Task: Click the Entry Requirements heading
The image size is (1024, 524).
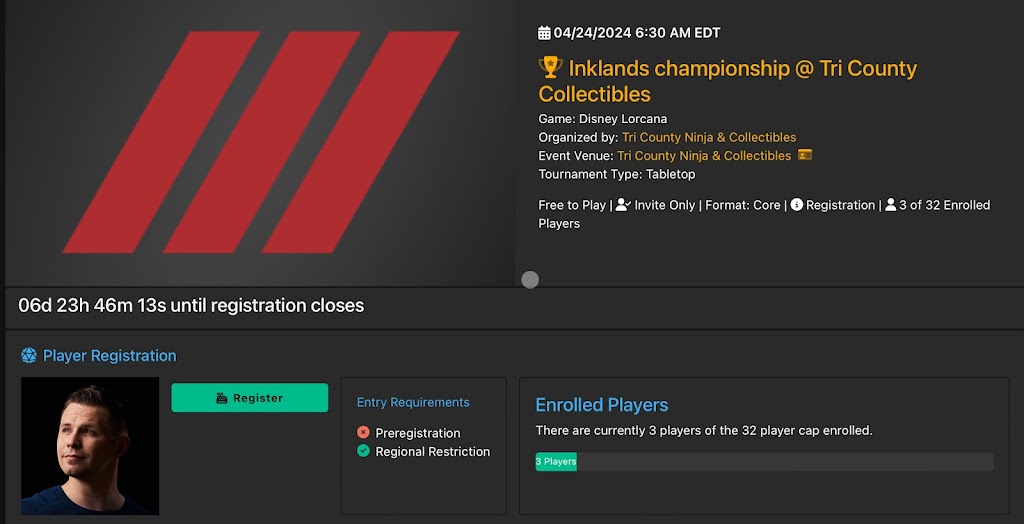Action: (413, 402)
